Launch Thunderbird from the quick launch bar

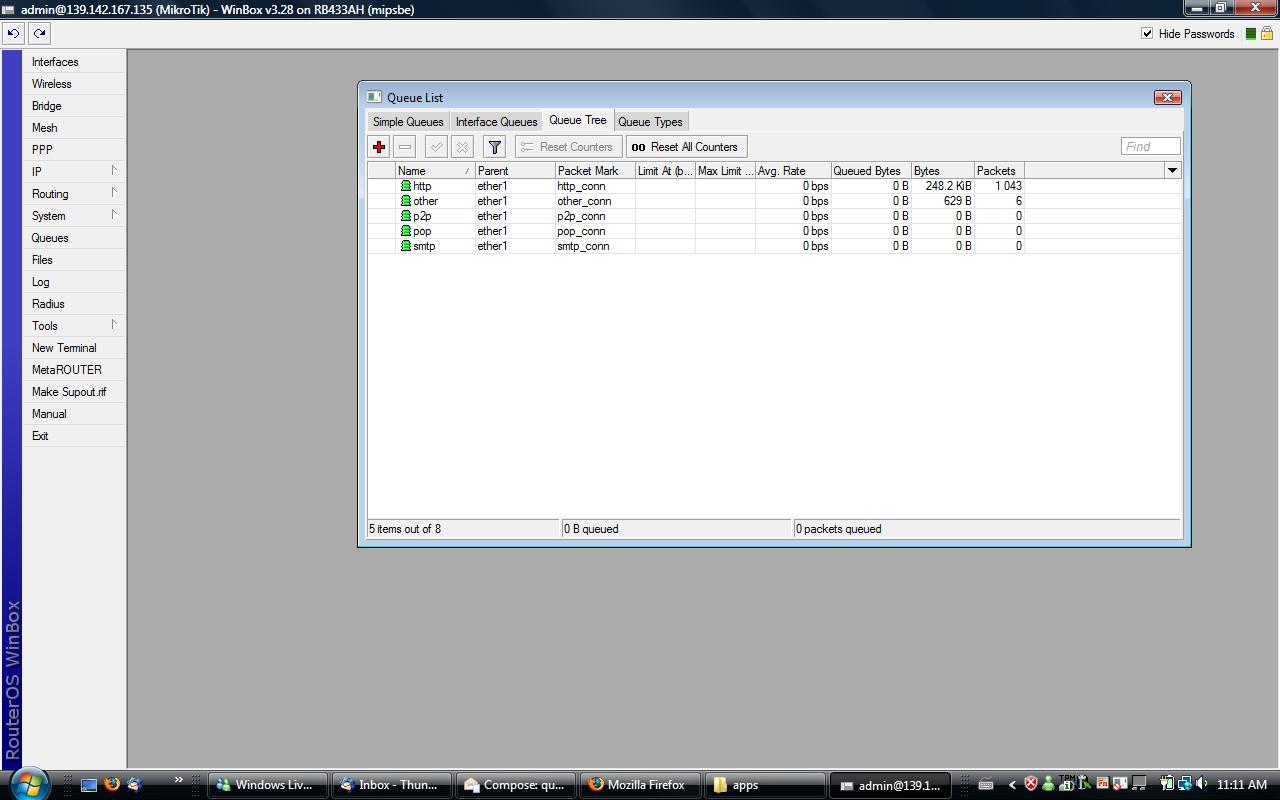point(135,785)
